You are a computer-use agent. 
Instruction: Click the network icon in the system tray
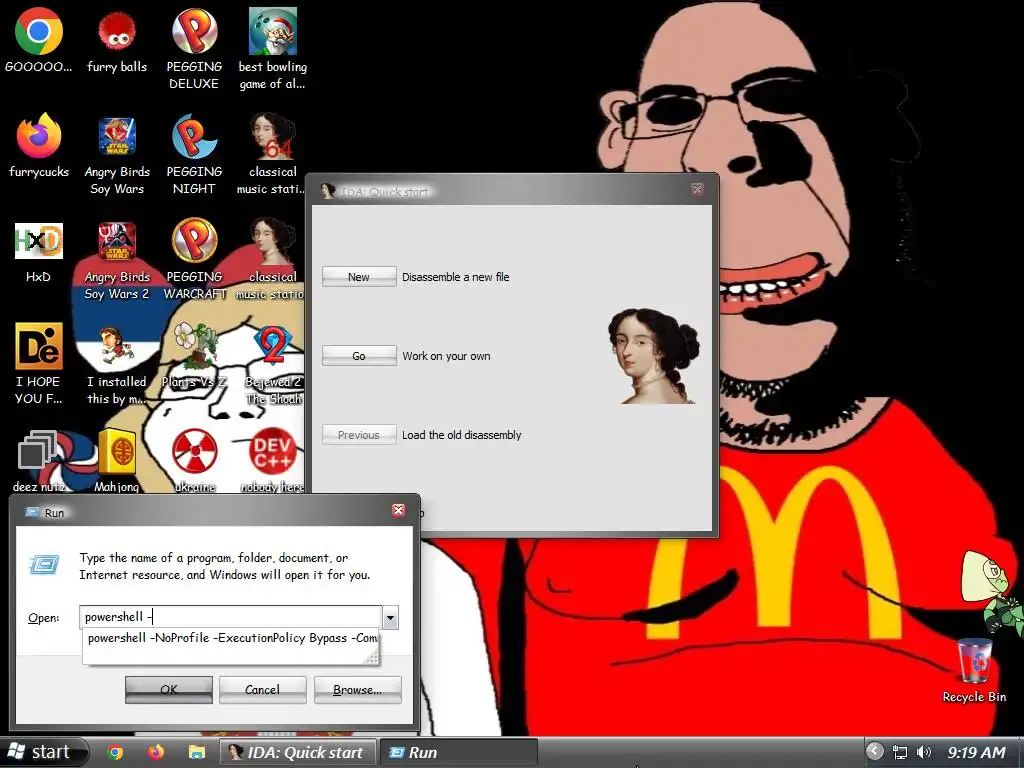900,752
